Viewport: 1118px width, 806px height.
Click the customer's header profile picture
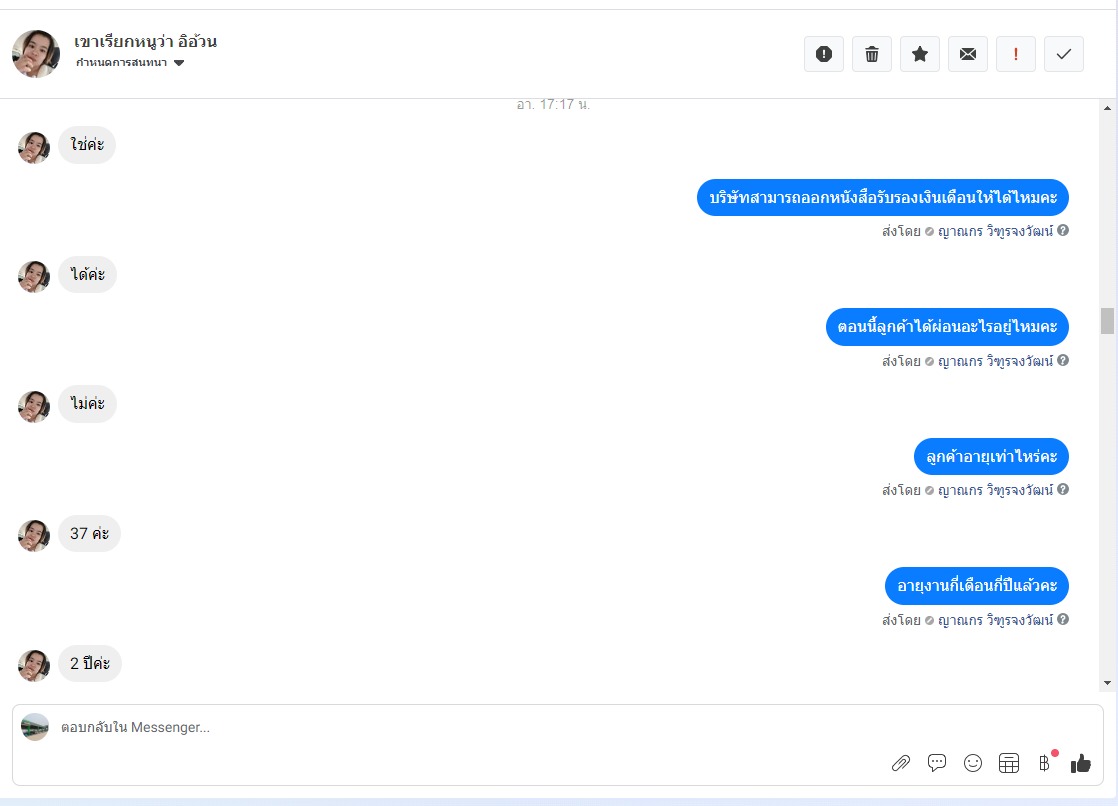[x=36, y=53]
